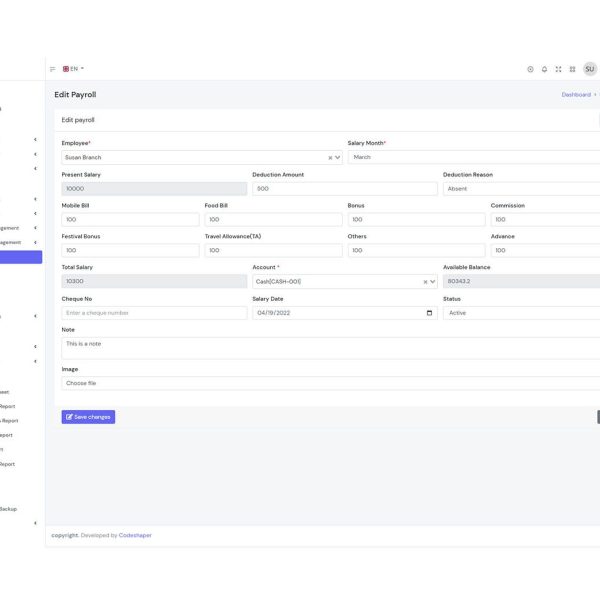
Task: Click the notification bell icon
Action: click(544, 69)
